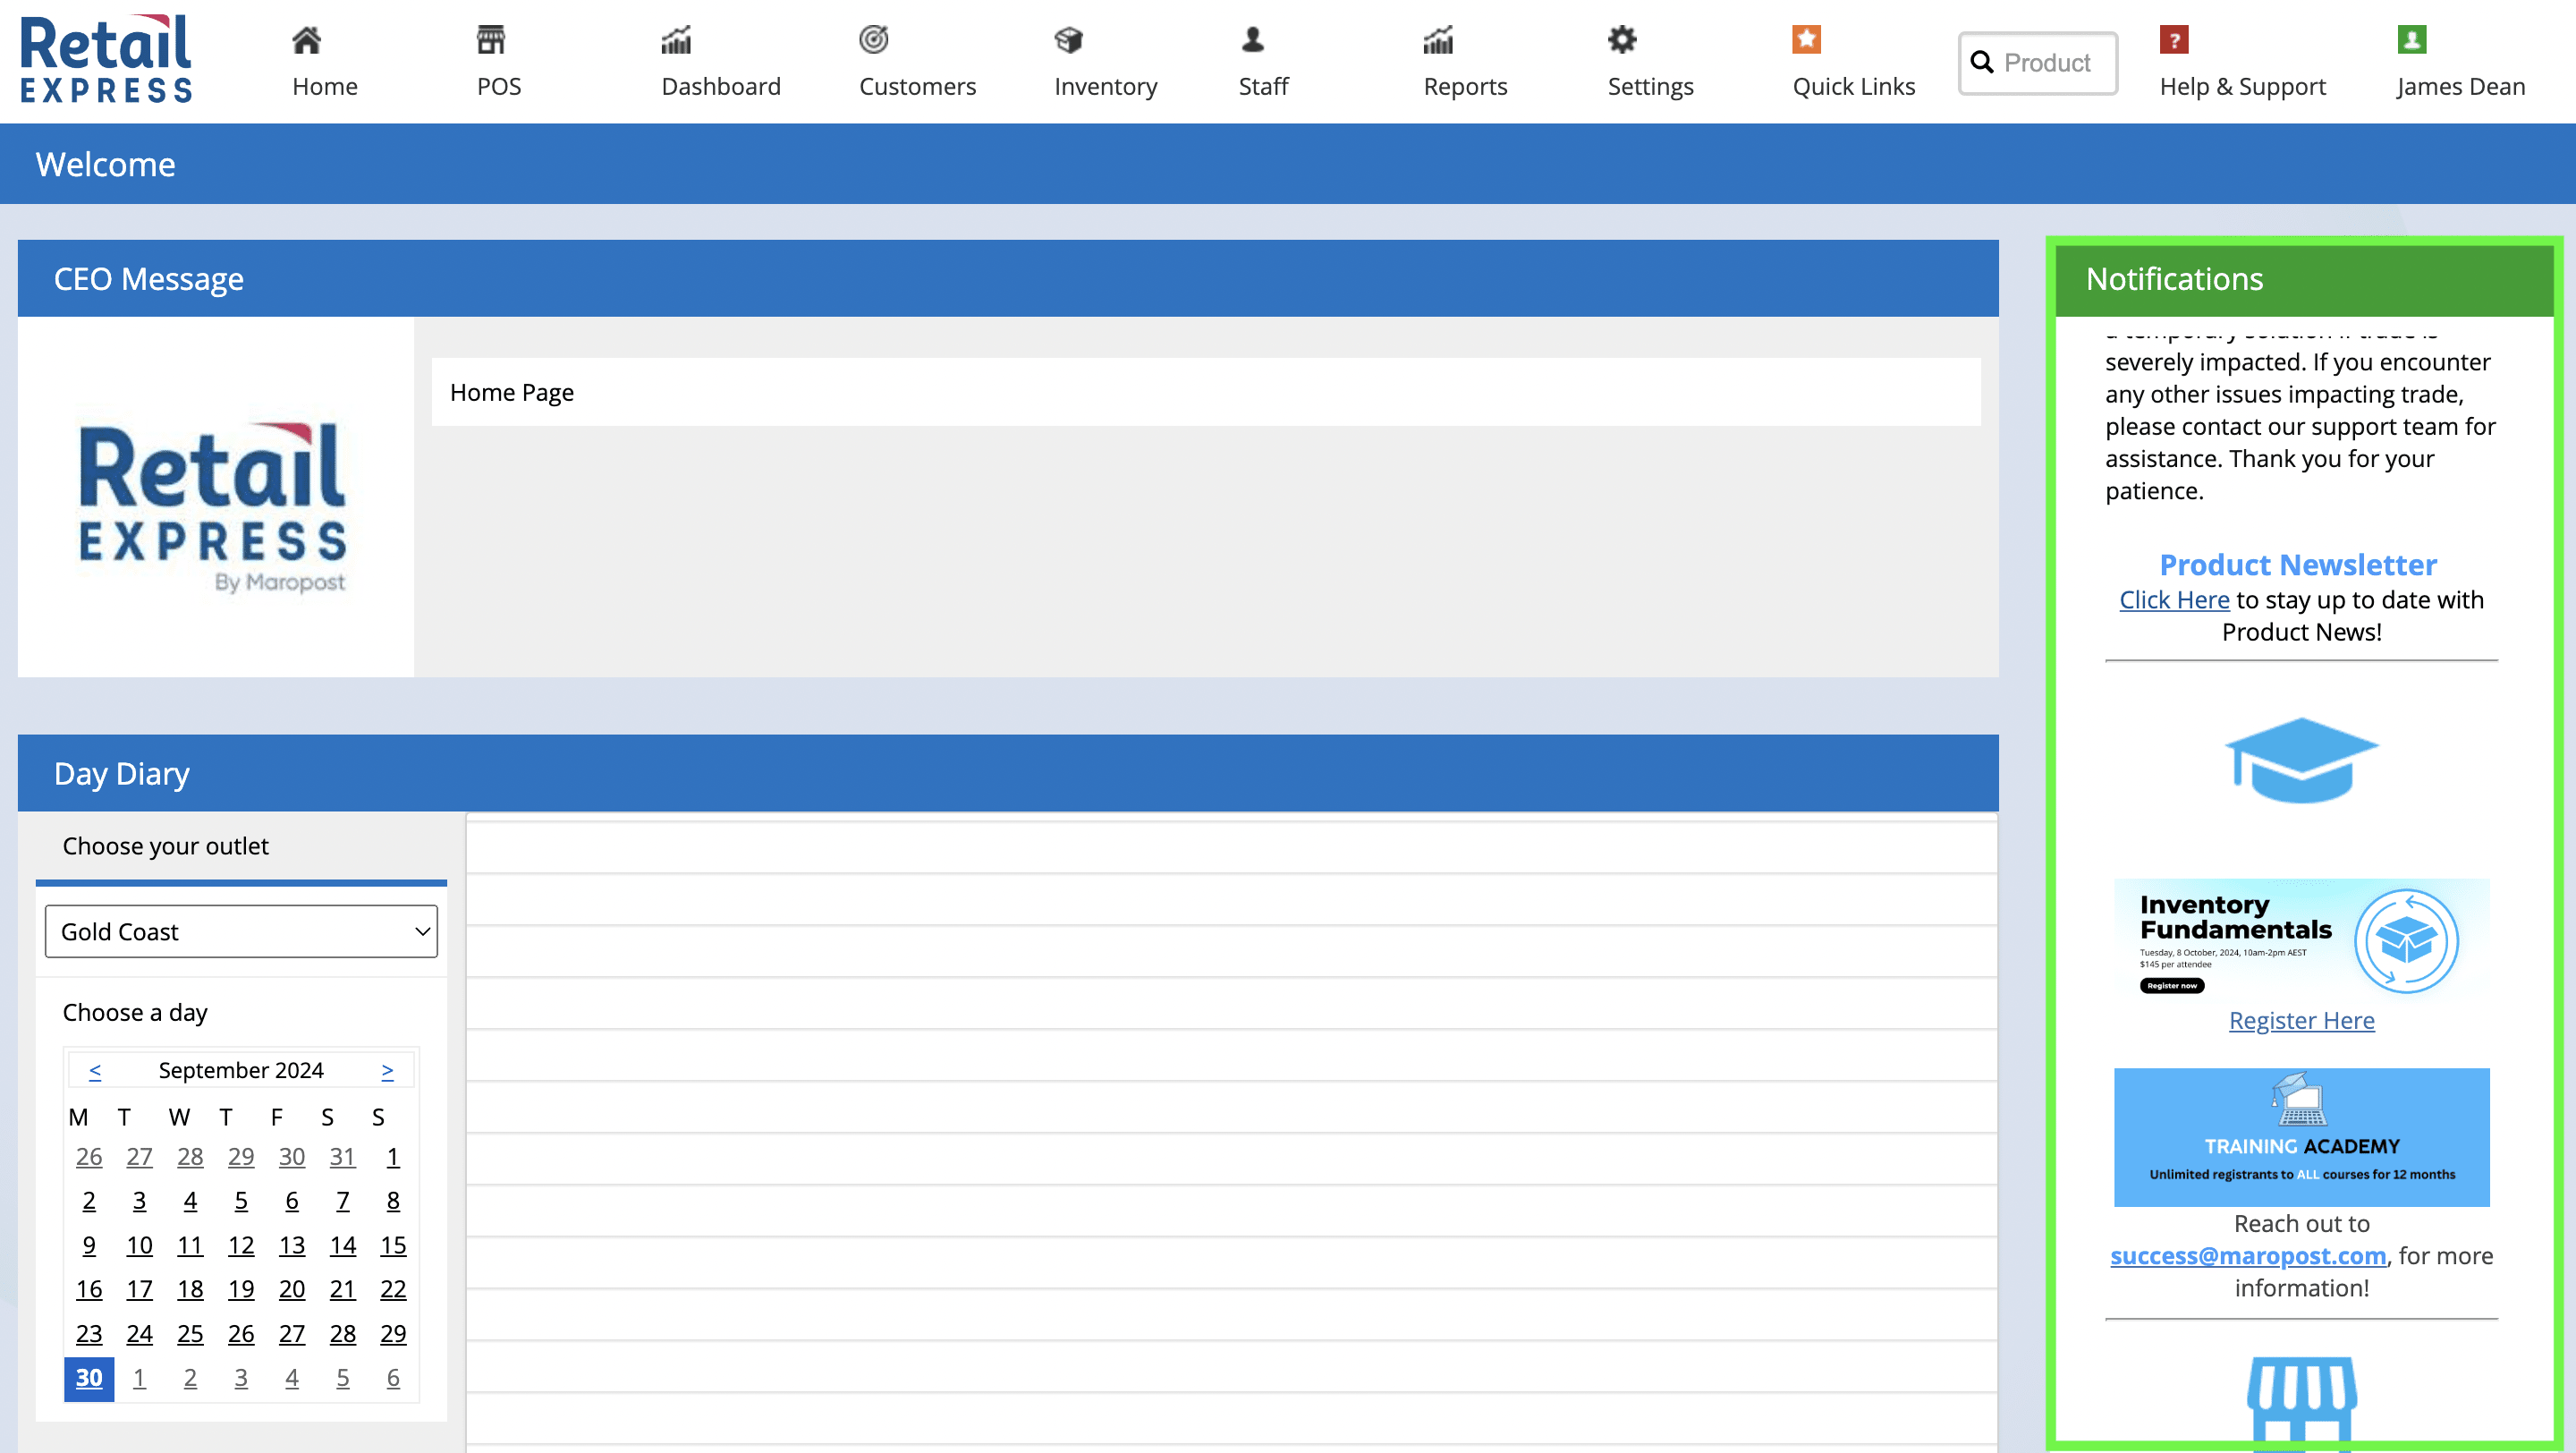Viewport: 2576px width, 1453px height.
Task: Expand the Gold Coast outlet dropdown
Action: tap(241, 931)
